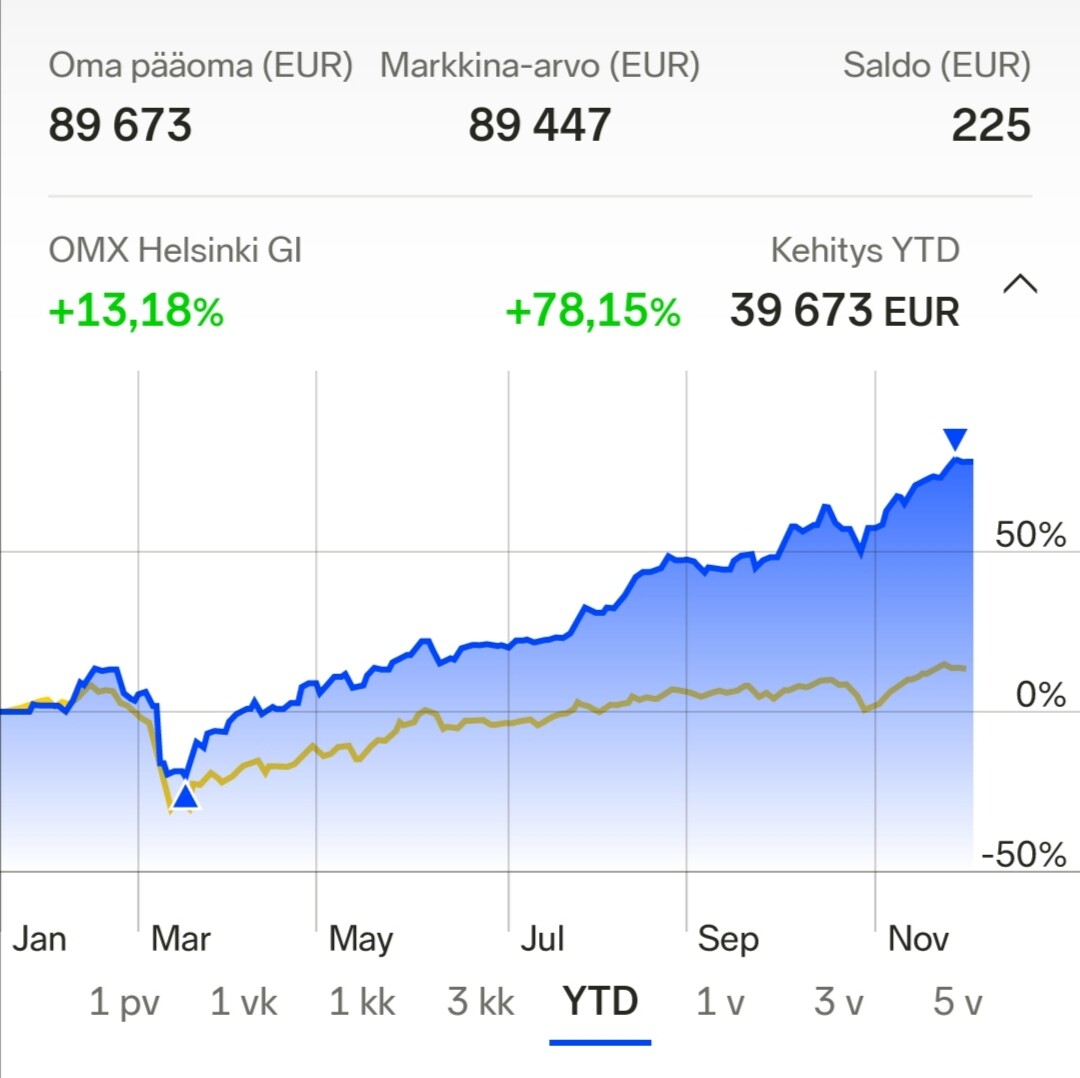Open the 1 v time range
1080x1078 pixels.
(720, 1002)
